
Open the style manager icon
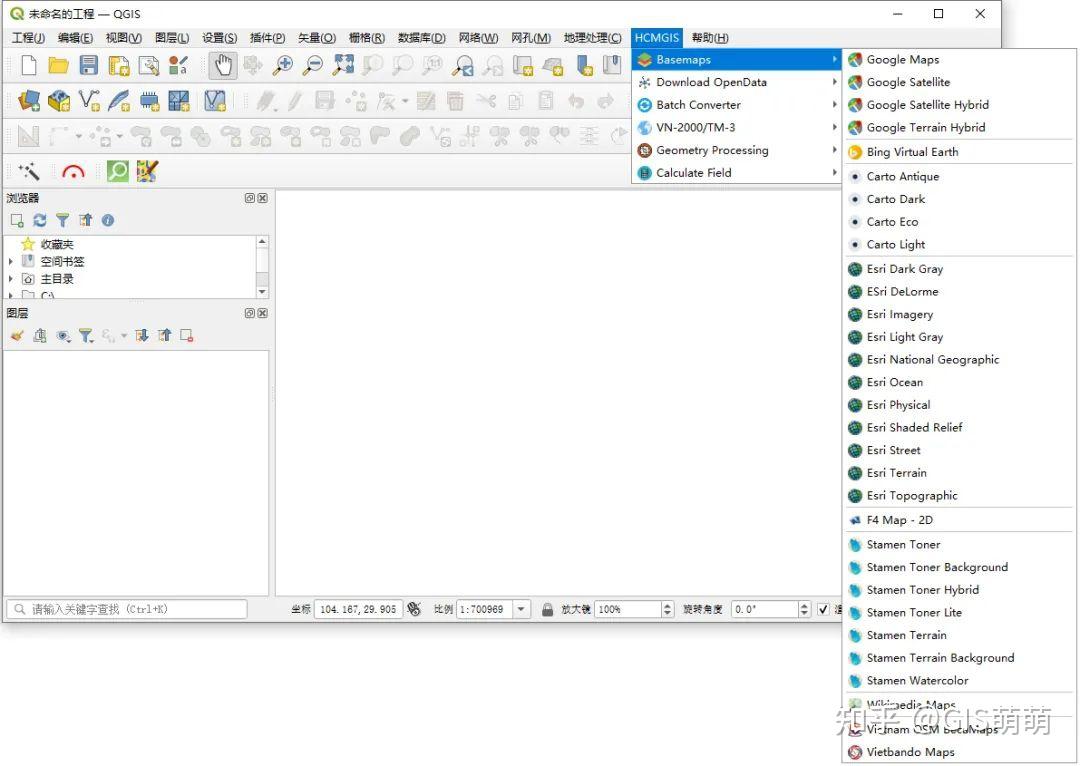tap(178, 65)
